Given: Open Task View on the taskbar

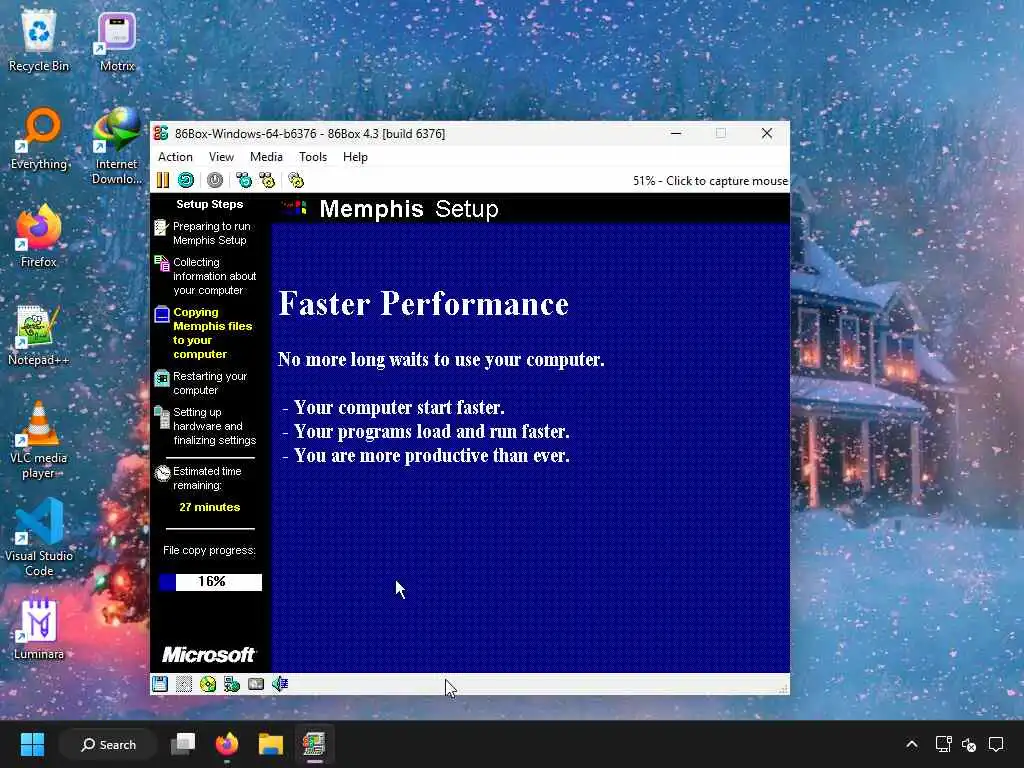Looking at the screenshot, I should tap(184, 744).
